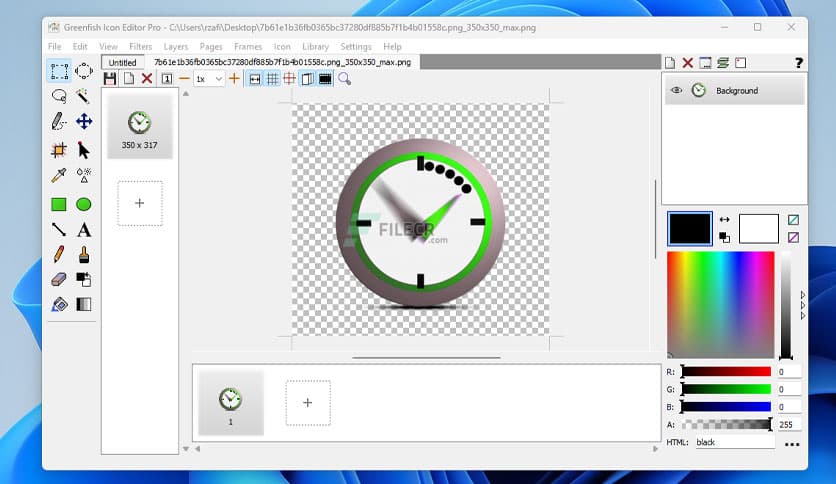Merge layers with green stack icon
836x484 pixels.
point(723,63)
